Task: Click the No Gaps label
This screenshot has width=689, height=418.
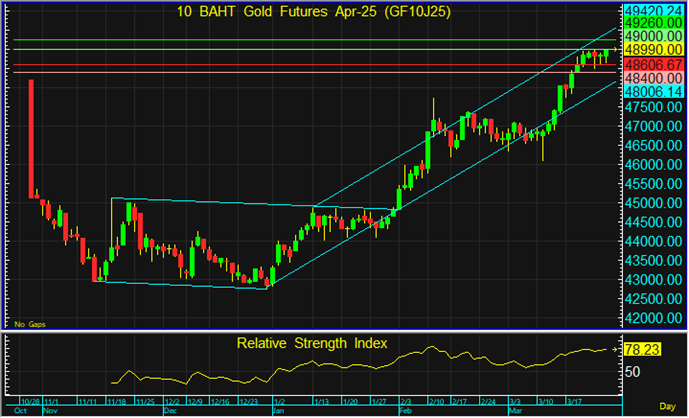Action: [x=30, y=324]
